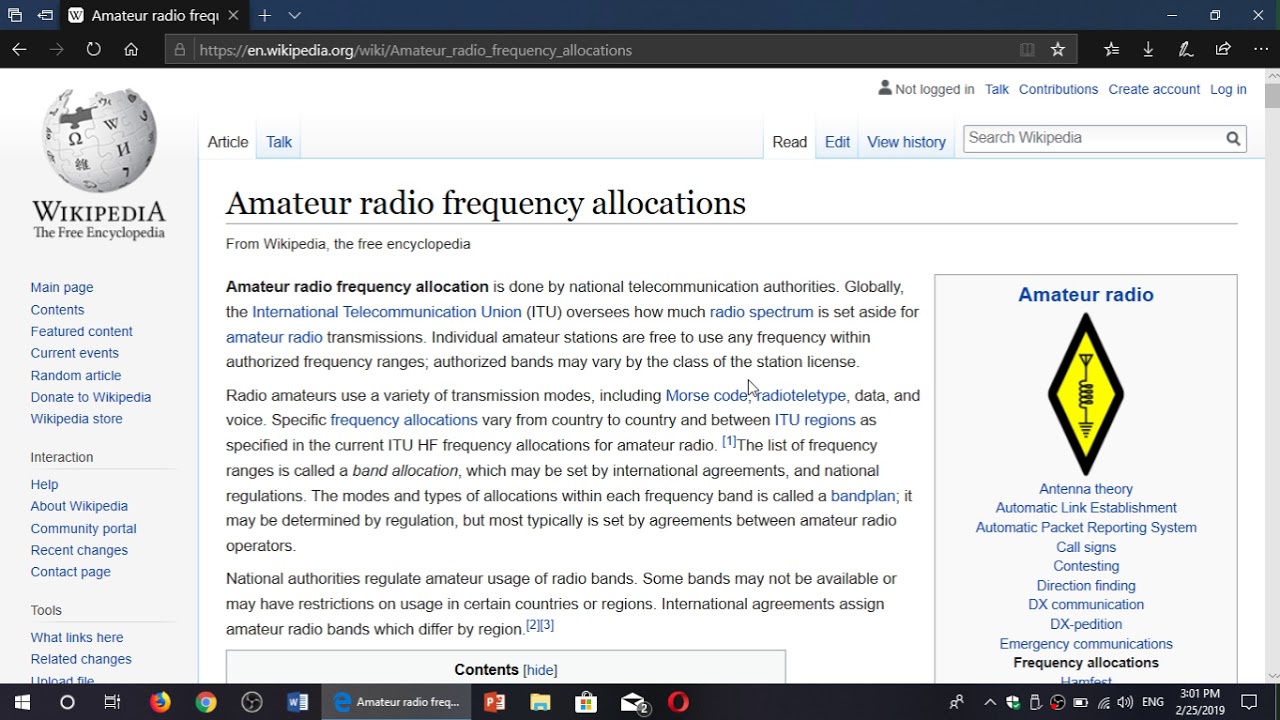Open the downloads icon

(x=1148, y=49)
